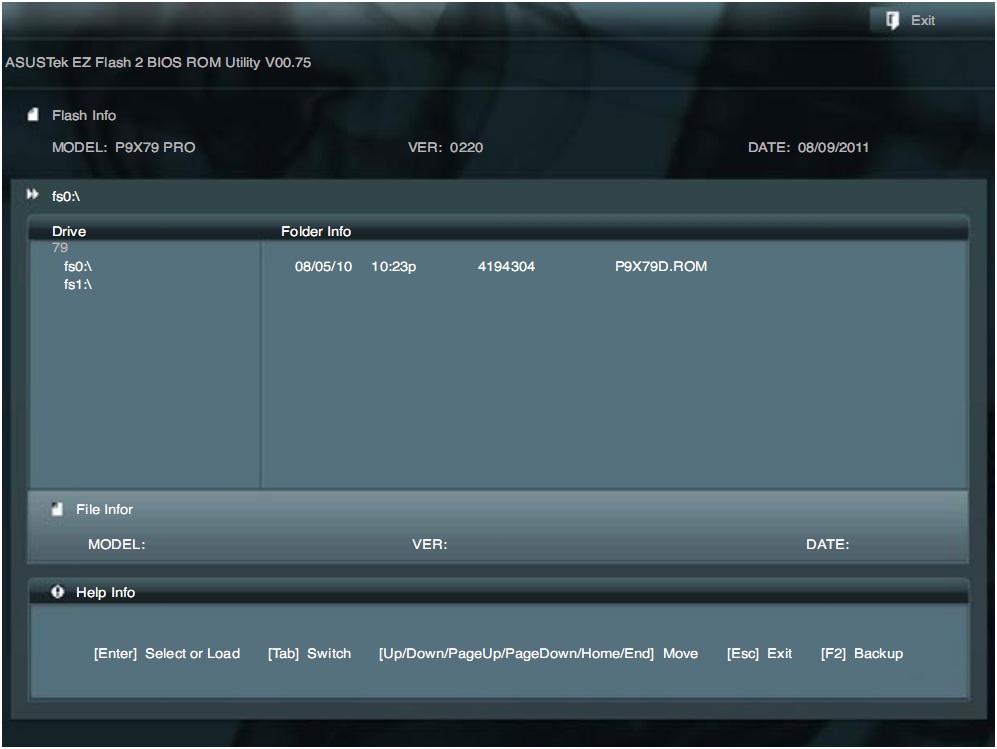Select the fs0:\ drive
This screenshot has height=749, width=997.
(78, 266)
